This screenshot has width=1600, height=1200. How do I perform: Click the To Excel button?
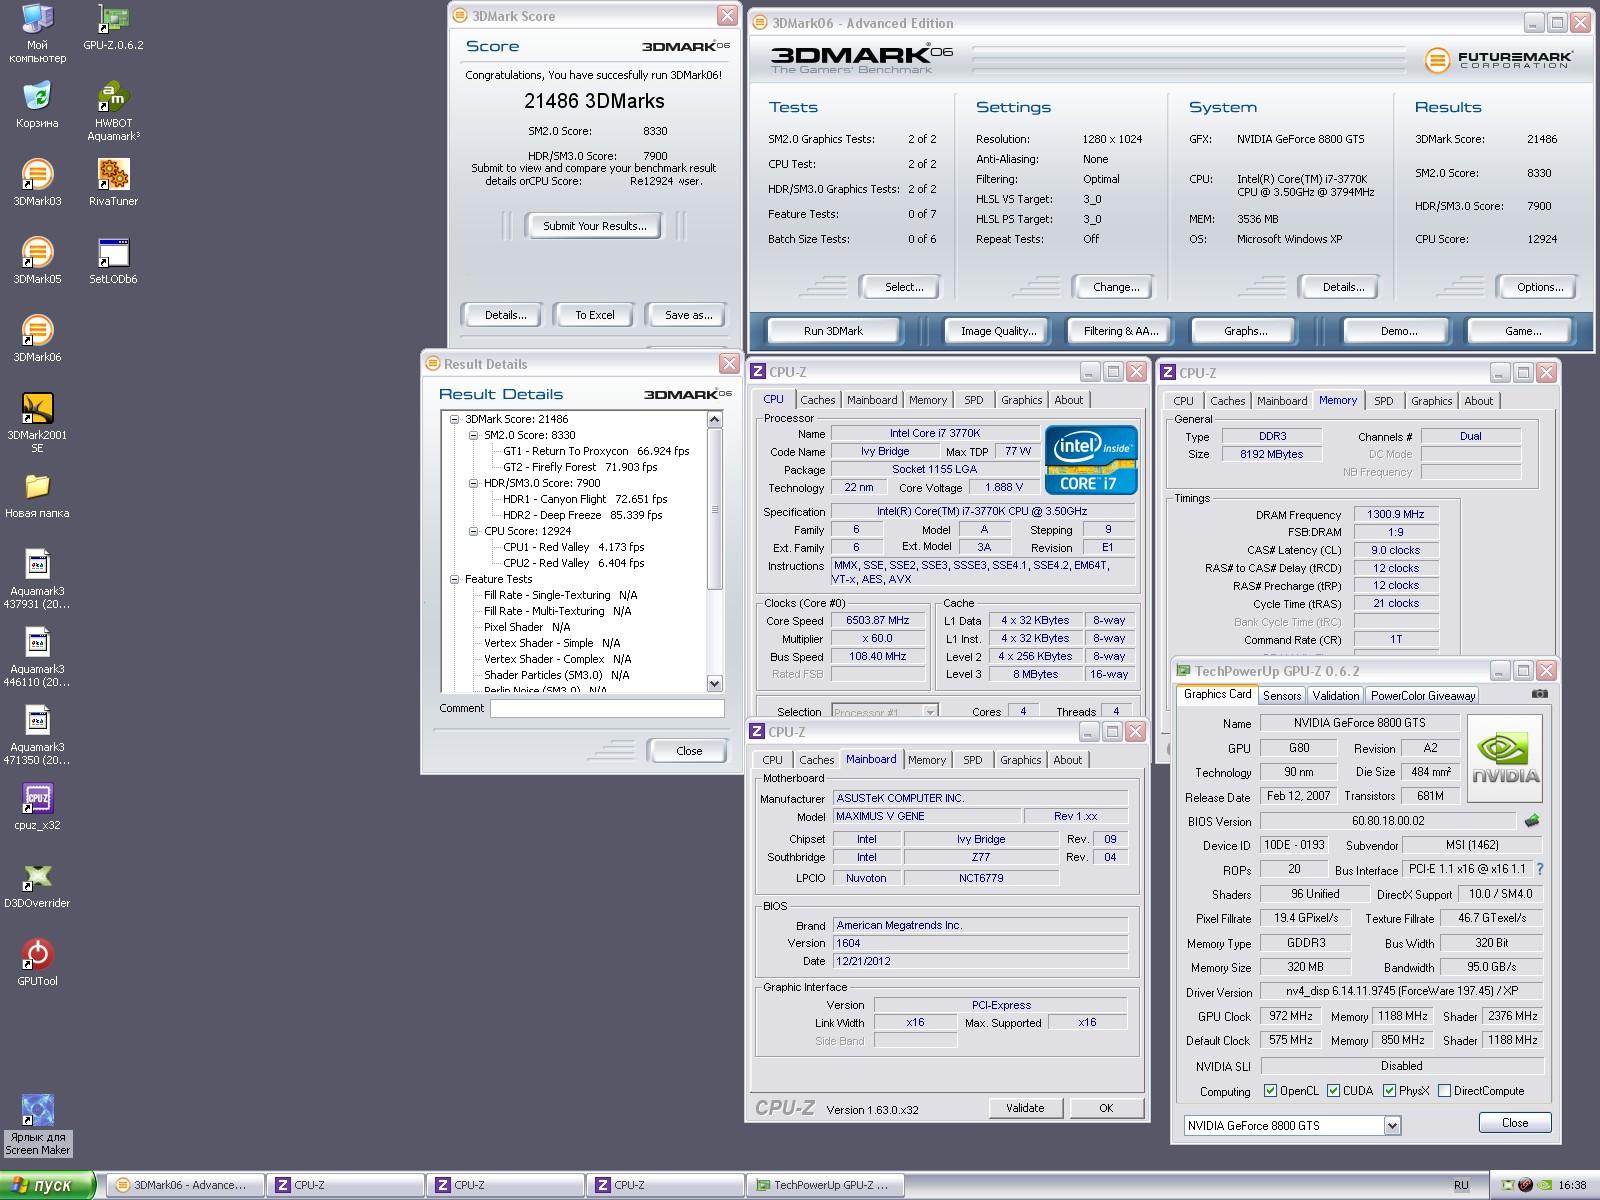tap(595, 315)
